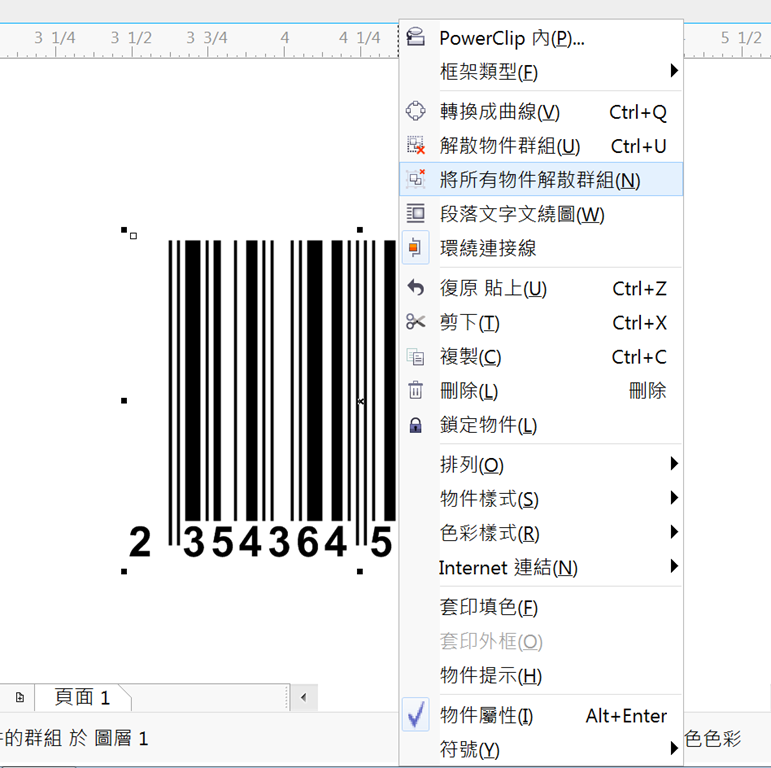Expand the 排列(O) submenu

coord(541,464)
